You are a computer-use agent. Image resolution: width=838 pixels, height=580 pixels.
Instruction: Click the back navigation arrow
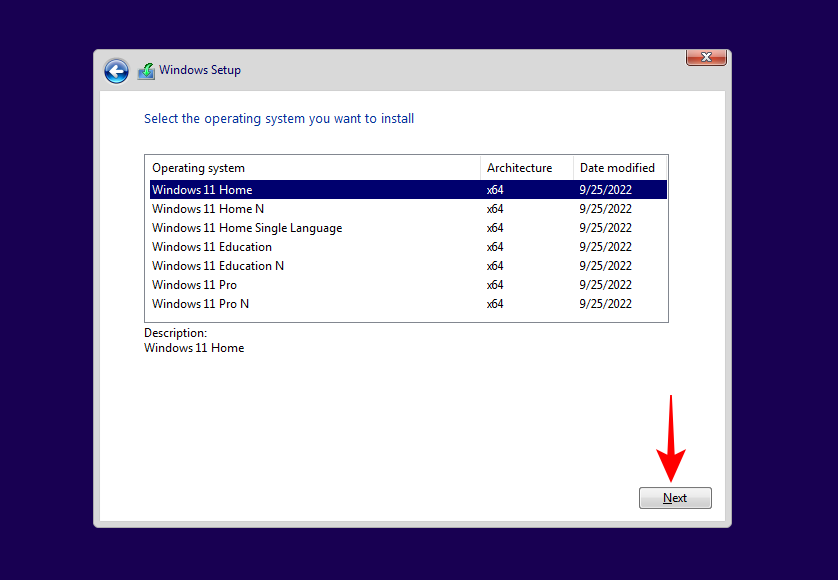click(116, 71)
